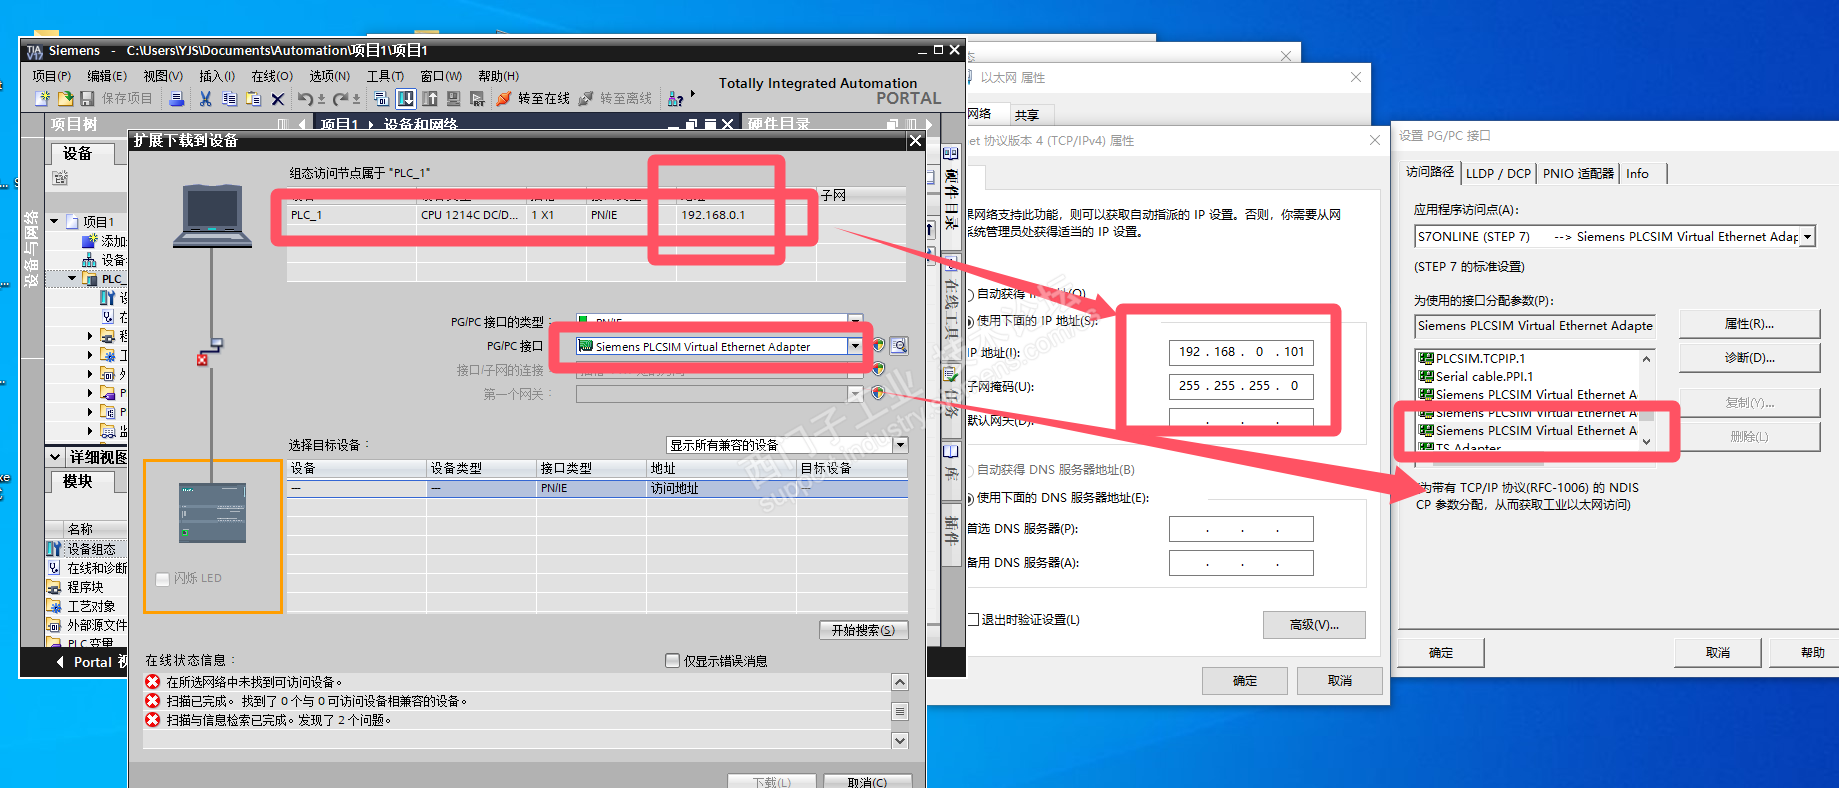Collapse the 详细视图 panel

pyautogui.click(x=56, y=457)
